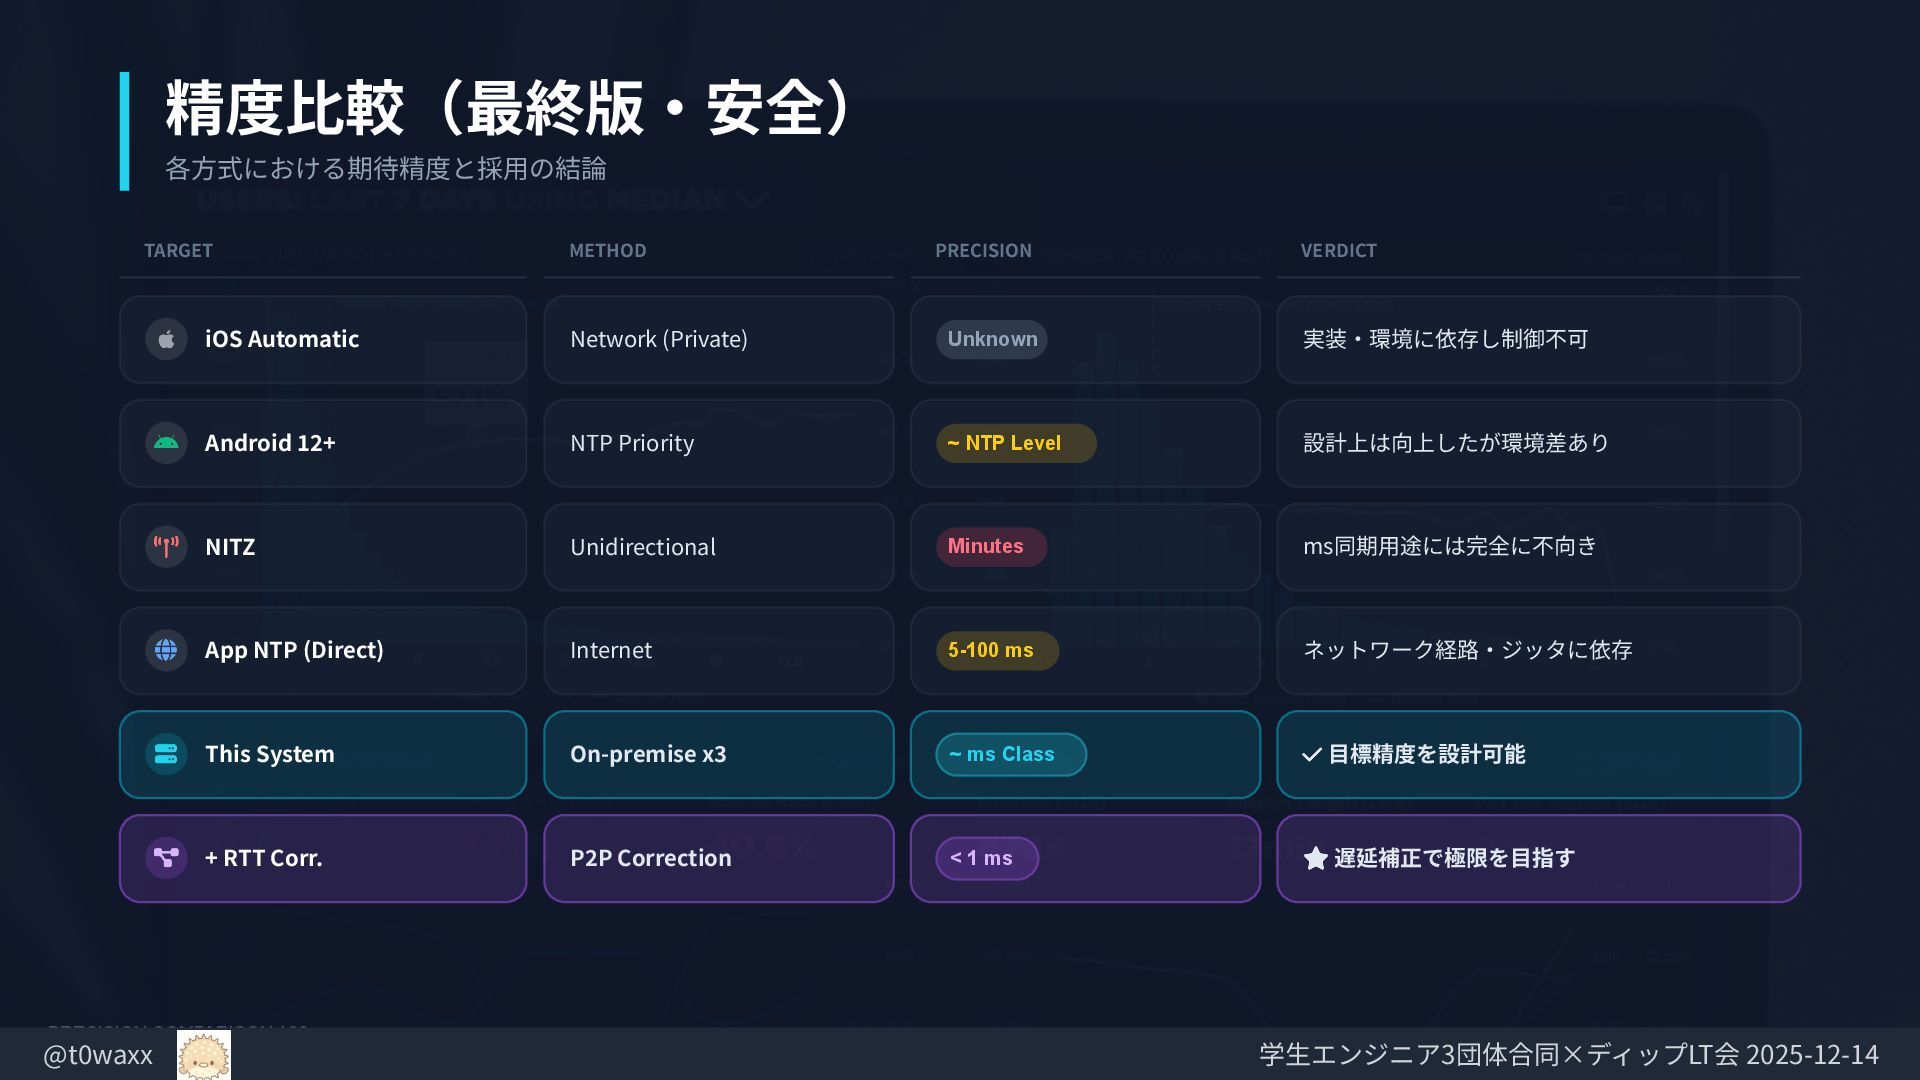Click the hedgehog avatar thumbnail in footer
This screenshot has height=1080, width=1920.
(204, 1055)
